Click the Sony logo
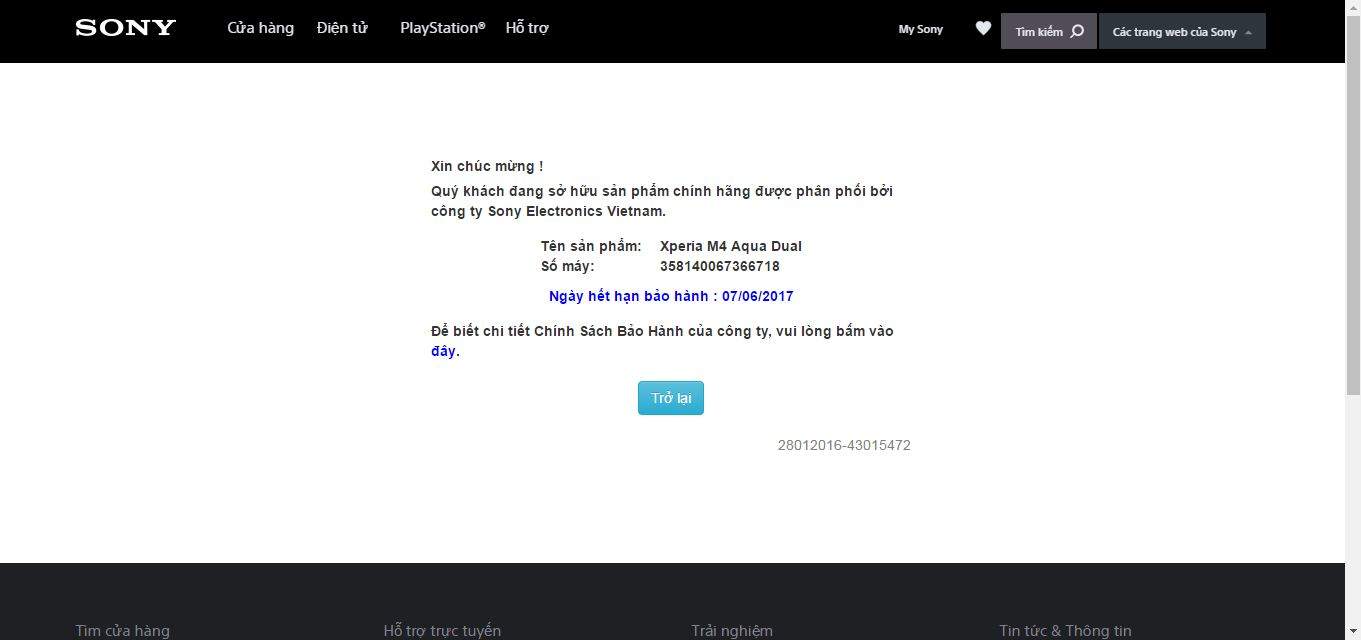The image size is (1361, 640). pos(125,28)
